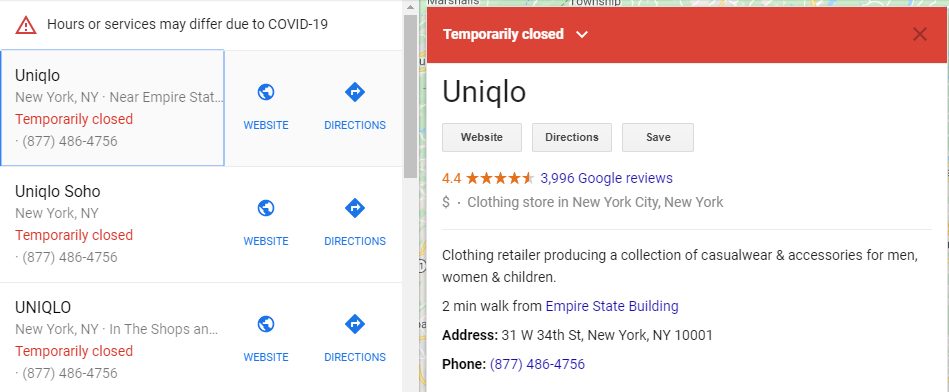This screenshot has width=949, height=392.
Task: Expand the Temporarily closed chevron
Action: 582,34
